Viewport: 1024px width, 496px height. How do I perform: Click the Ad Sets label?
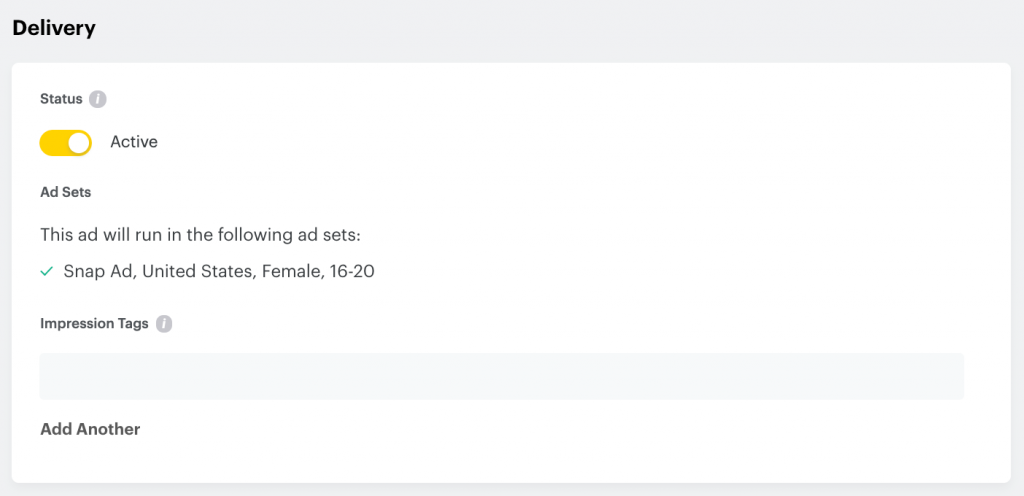pyautogui.click(x=66, y=193)
